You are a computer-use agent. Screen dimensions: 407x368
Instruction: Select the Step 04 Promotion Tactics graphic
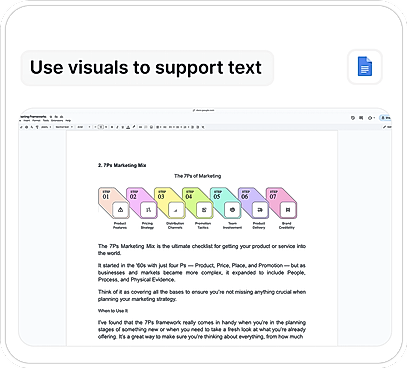click(198, 208)
